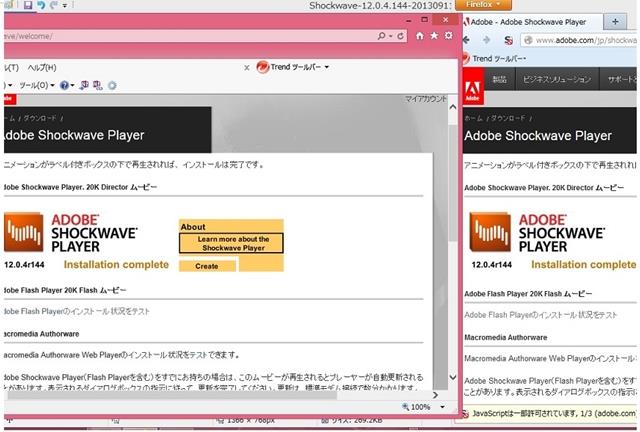This screenshot has height=432, width=640.
Task: Click the greyed Redo arrow icon
Action: 54,5
